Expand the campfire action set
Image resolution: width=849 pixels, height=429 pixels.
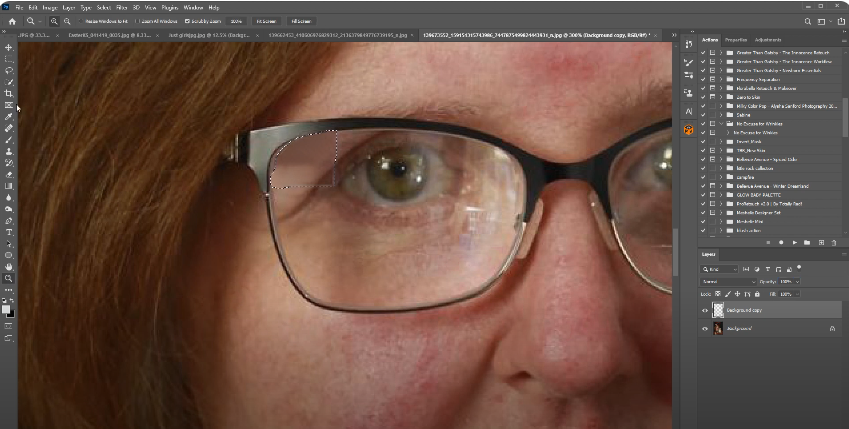coord(721,177)
